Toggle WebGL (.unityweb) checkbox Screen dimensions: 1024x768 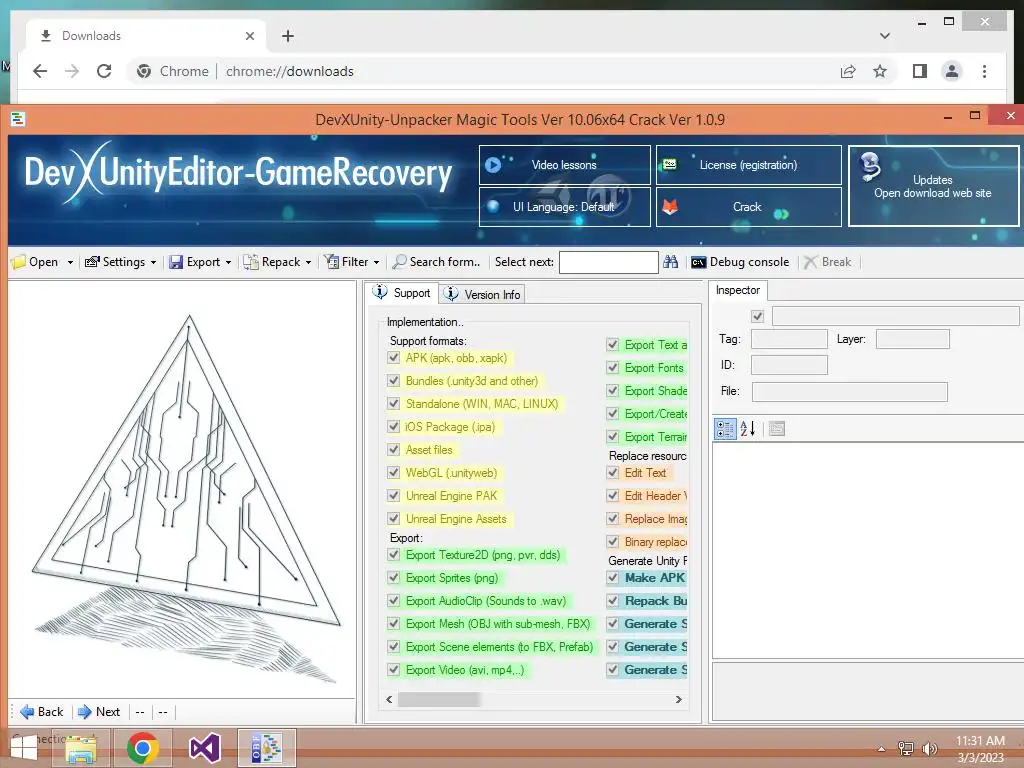[393, 473]
